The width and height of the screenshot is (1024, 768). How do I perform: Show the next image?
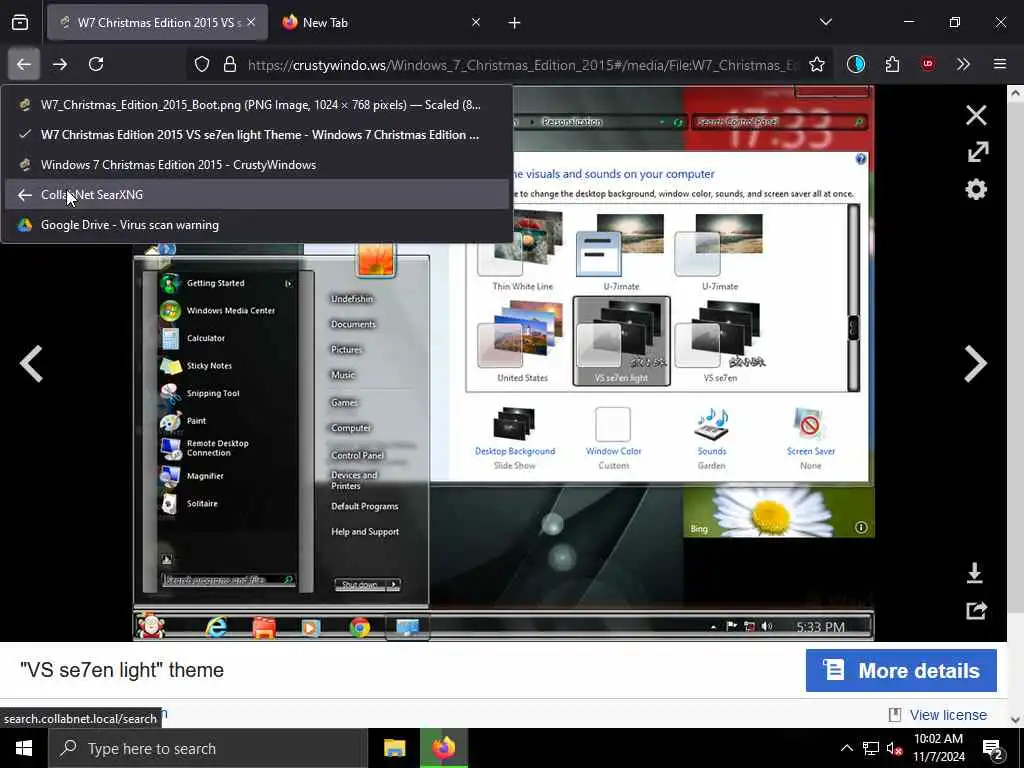(976, 363)
